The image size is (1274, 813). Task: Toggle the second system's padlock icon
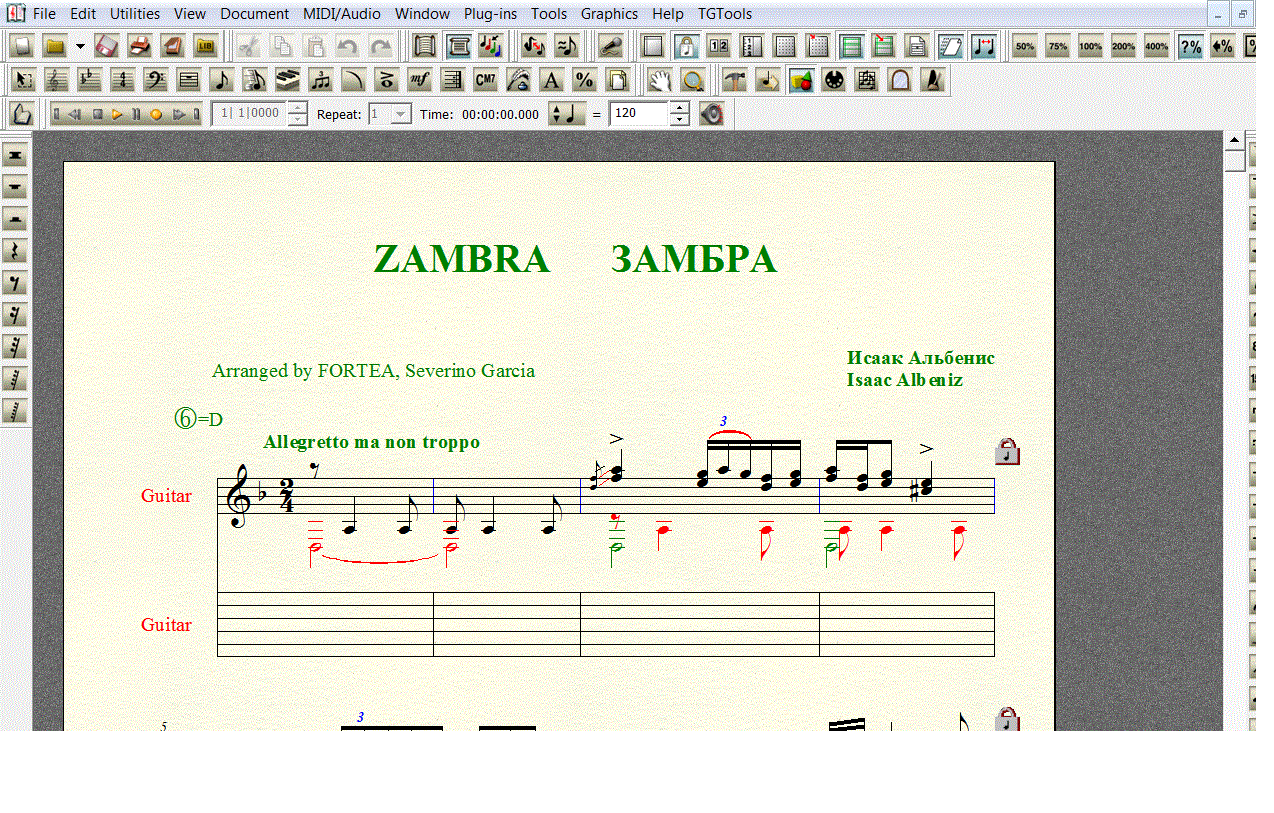pos(1007,719)
